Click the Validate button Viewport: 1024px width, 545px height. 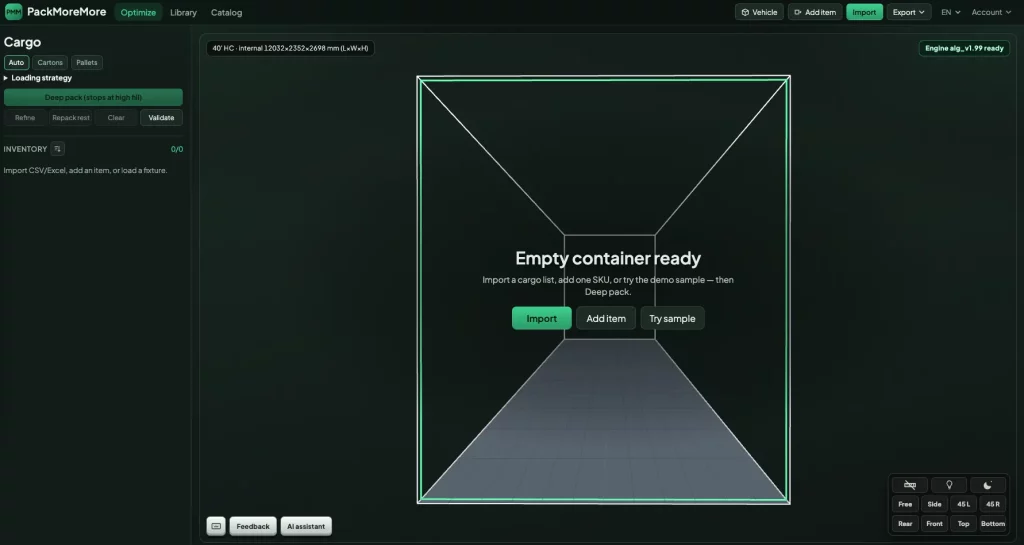click(x=161, y=117)
